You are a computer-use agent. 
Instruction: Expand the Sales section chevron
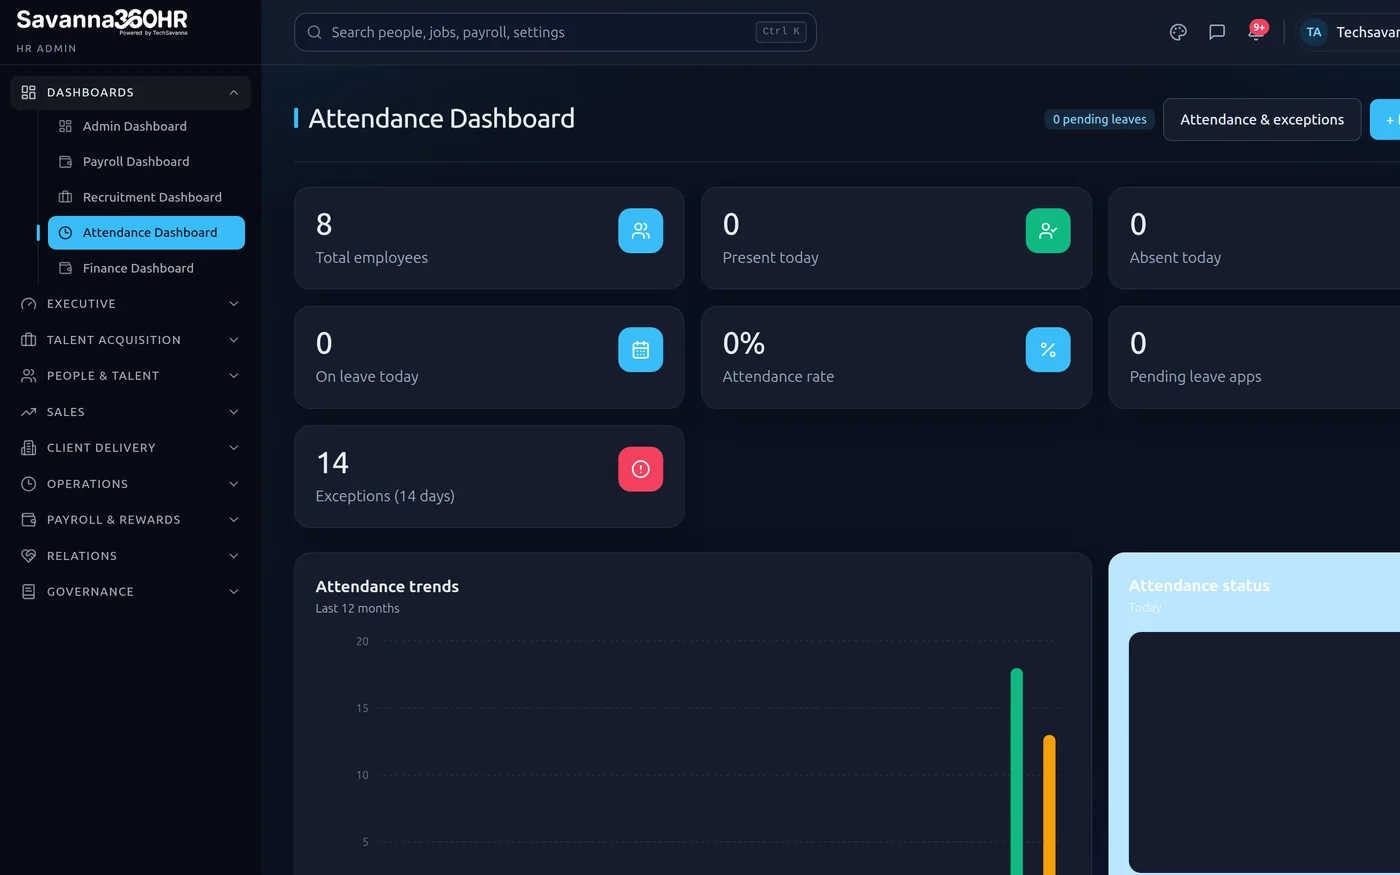coord(234,412)
